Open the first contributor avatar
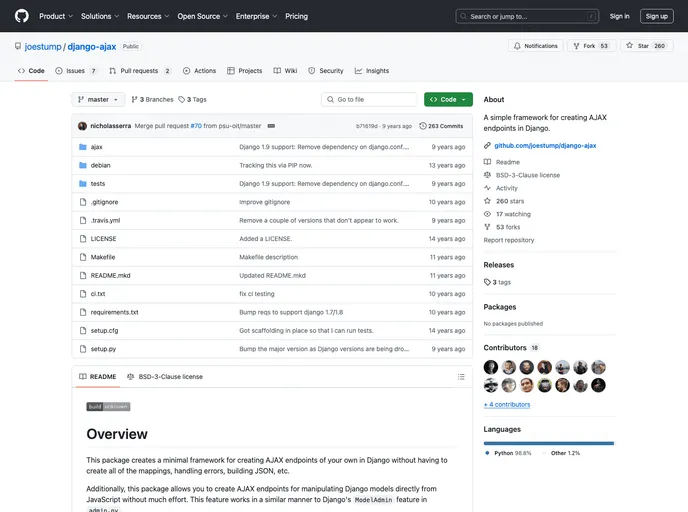 click(491, 367)
